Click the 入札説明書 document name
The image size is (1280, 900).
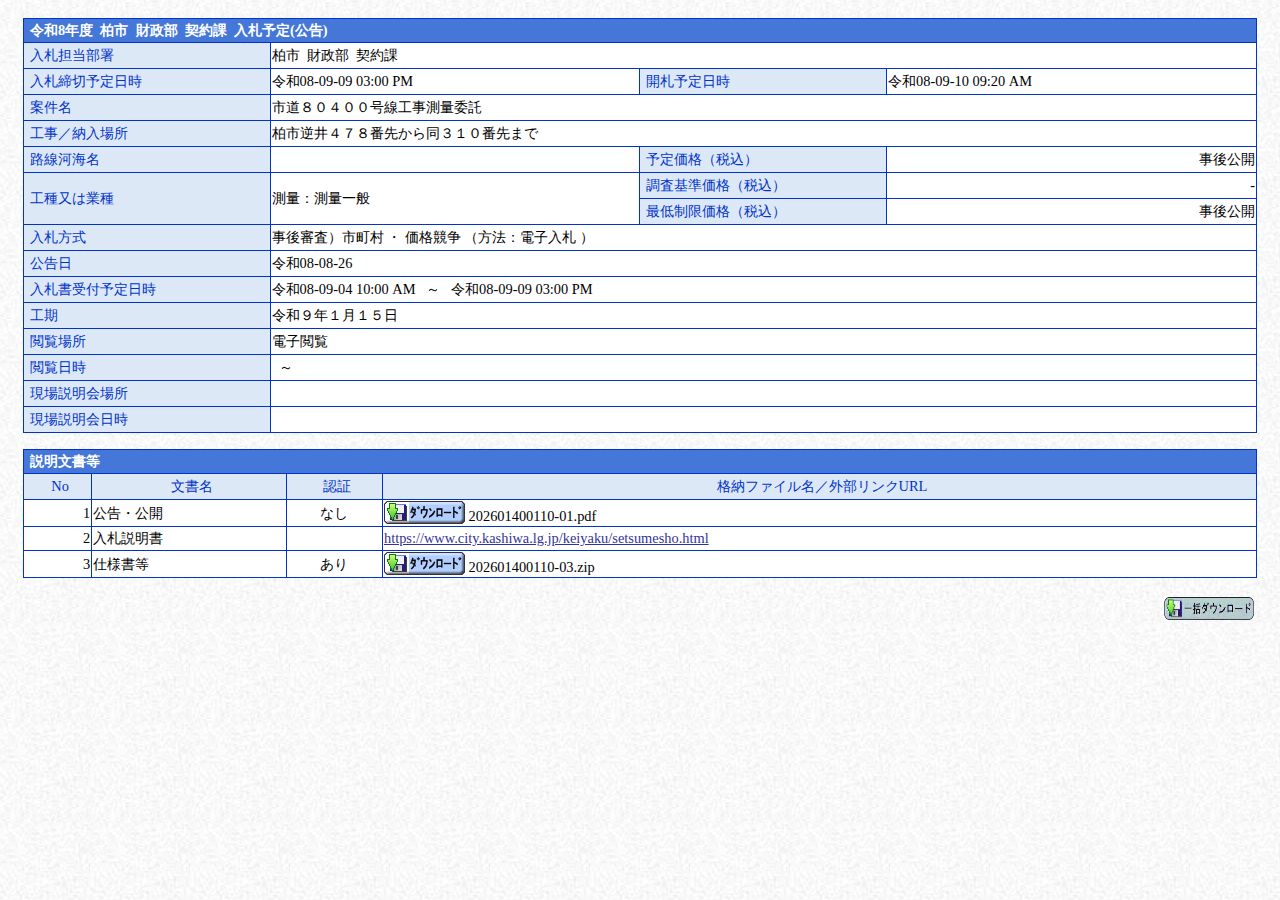(128, 538)
